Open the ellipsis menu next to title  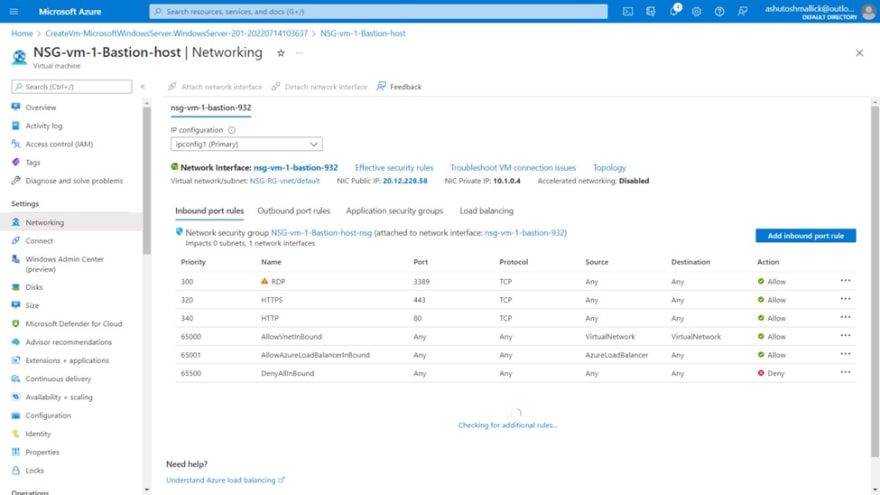[300, 53]
